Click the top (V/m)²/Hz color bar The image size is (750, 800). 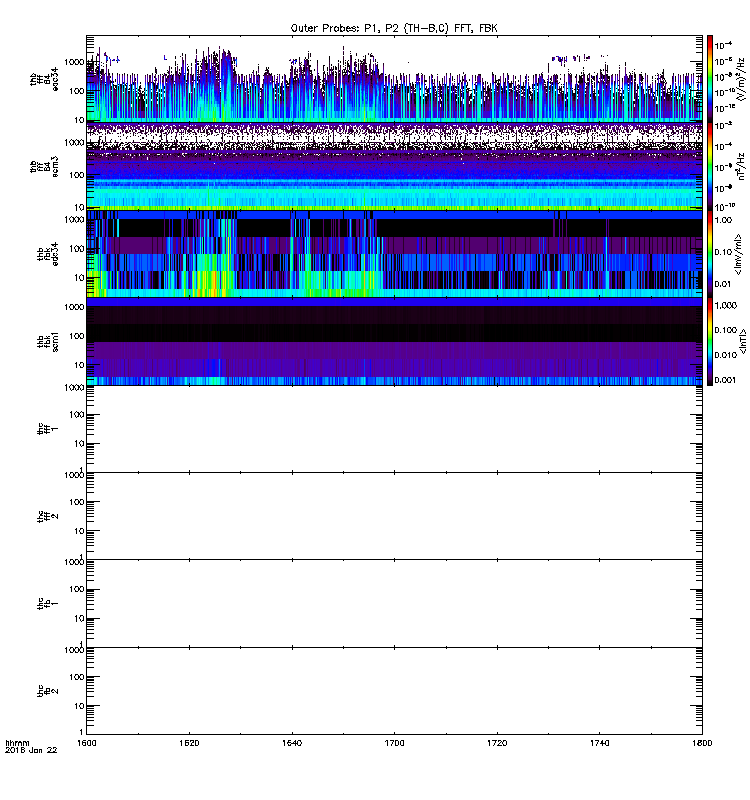coord(710,78)
